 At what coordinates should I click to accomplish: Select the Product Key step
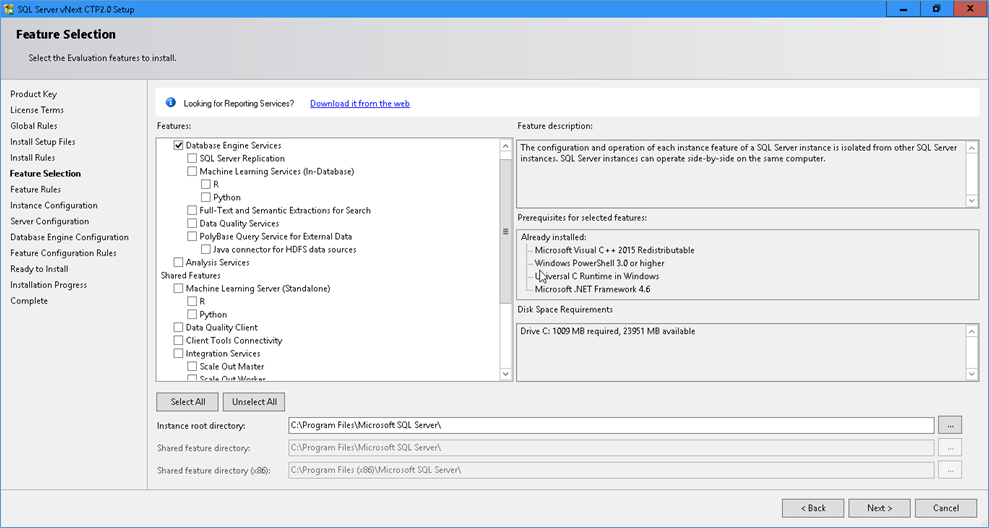click(33, 94)
